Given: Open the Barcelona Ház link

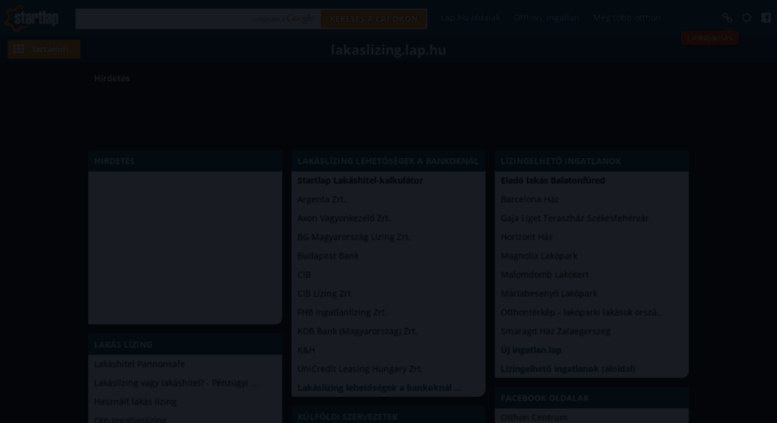Looking at the screenshot, I should 530,199.
